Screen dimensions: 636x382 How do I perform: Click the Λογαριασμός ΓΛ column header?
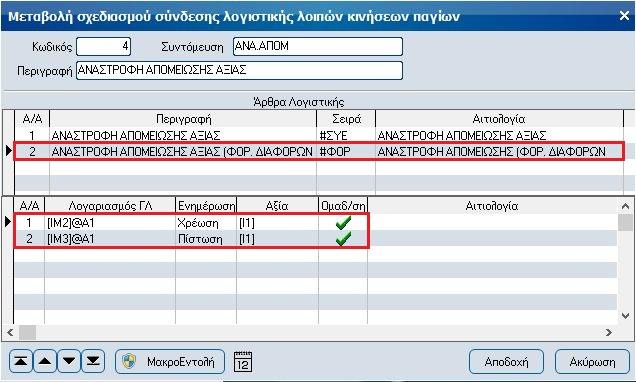[x=110, y=206]
